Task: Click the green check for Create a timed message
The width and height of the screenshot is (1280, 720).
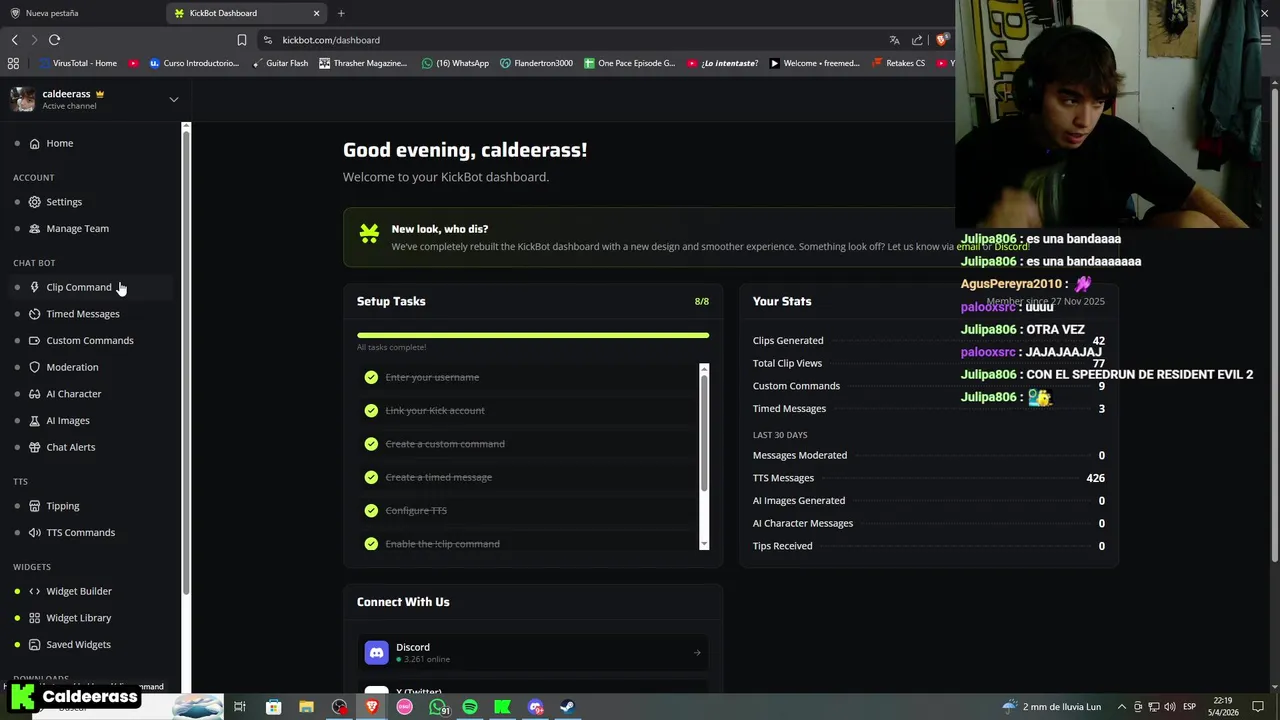Action: click(371, 477)
